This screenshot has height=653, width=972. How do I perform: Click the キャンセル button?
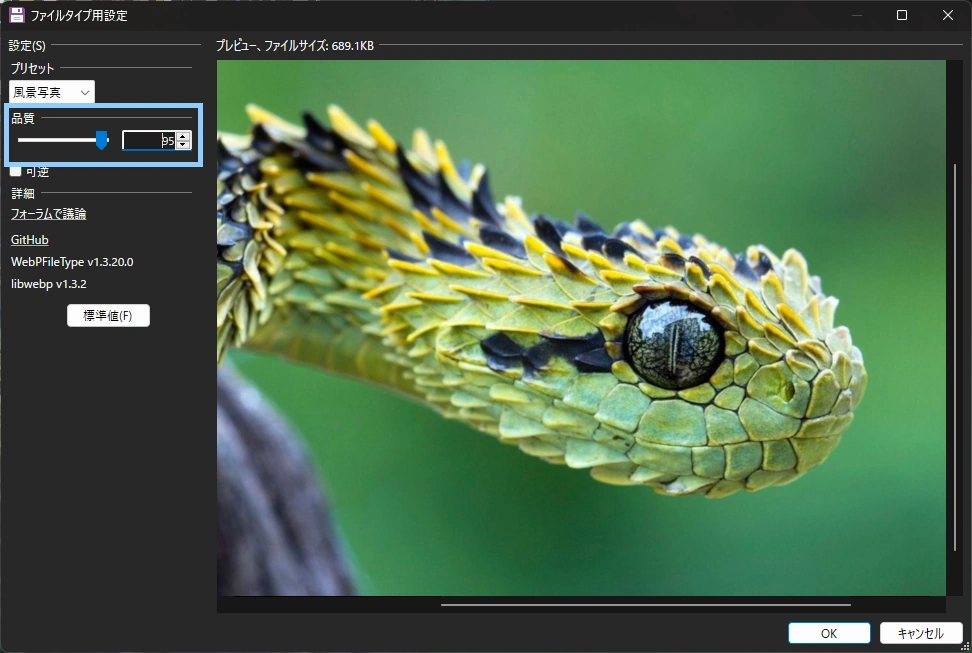pos(921,633)
